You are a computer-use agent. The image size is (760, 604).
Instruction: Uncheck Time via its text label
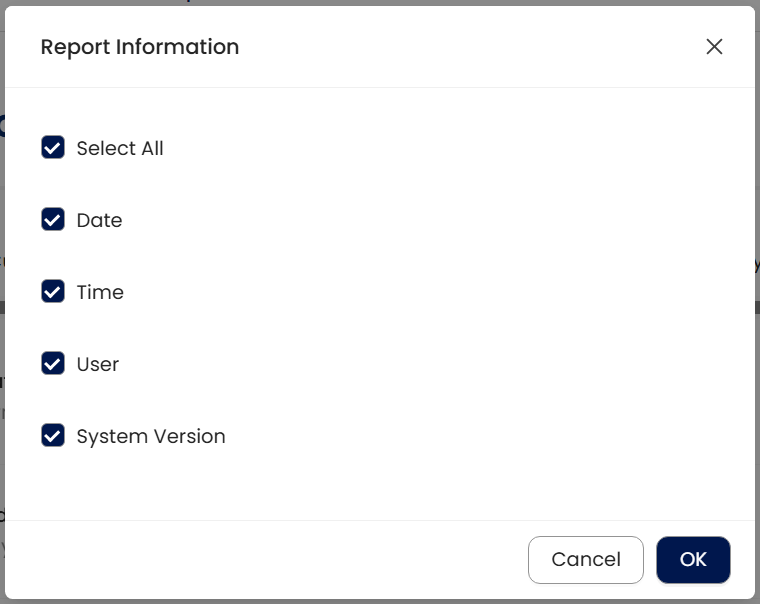point(100,292)
